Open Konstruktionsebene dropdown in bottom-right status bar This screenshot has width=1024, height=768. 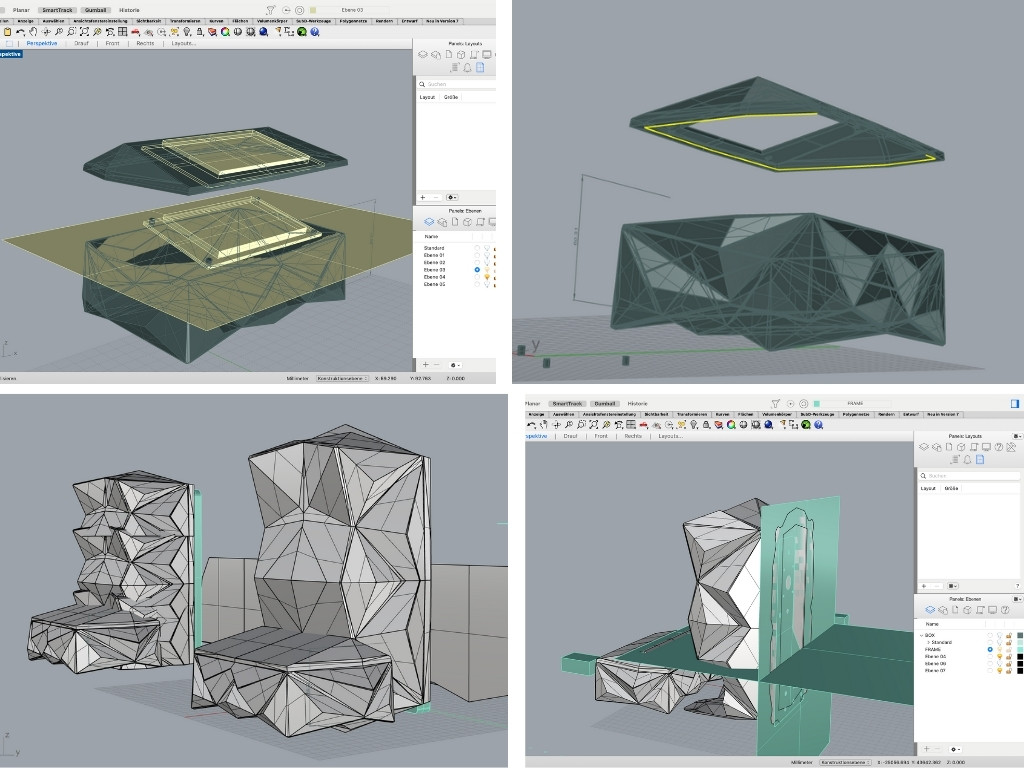coord(845,762)
